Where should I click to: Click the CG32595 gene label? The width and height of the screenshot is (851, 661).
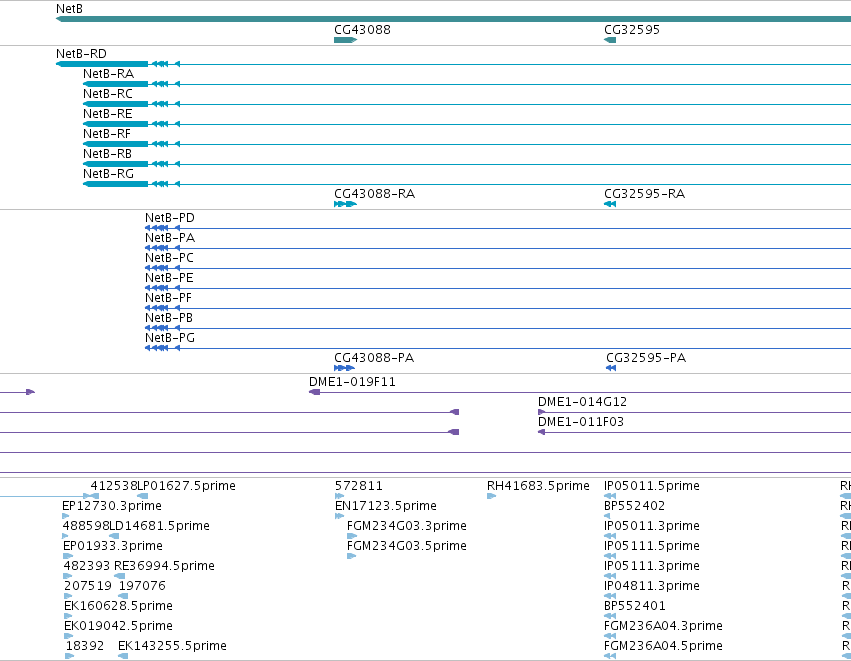pos(632,30)
